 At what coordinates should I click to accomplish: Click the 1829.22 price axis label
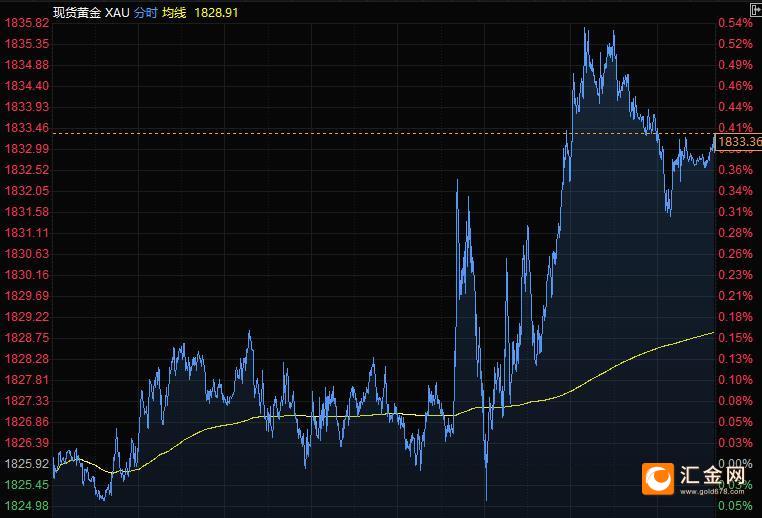pyautogui.click(x=27, y=317)
